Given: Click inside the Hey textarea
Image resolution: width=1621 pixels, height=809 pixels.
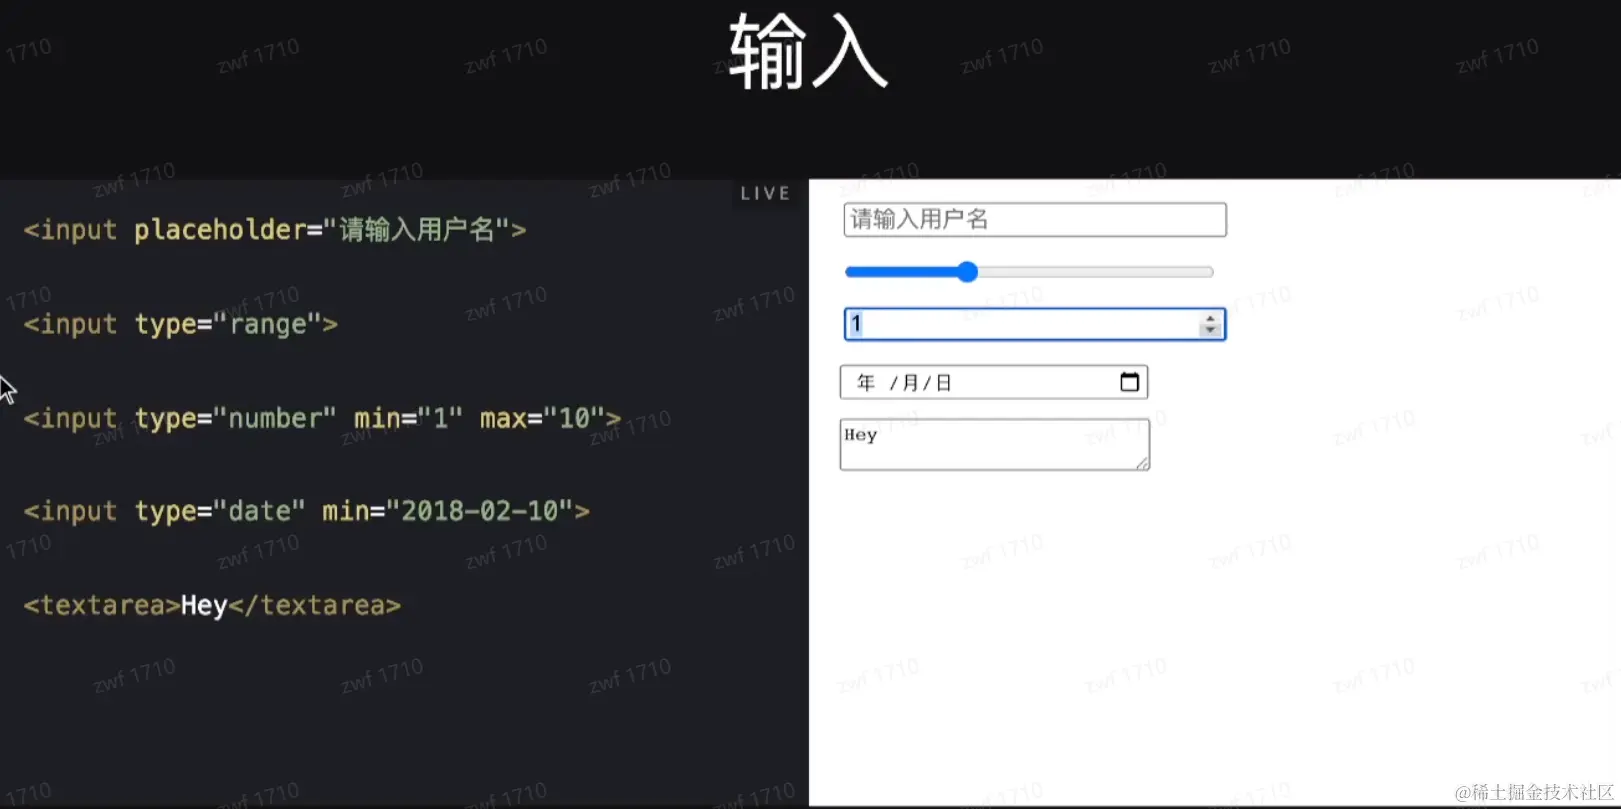Looking at the screenshot, I should click(x=995, y=445).
